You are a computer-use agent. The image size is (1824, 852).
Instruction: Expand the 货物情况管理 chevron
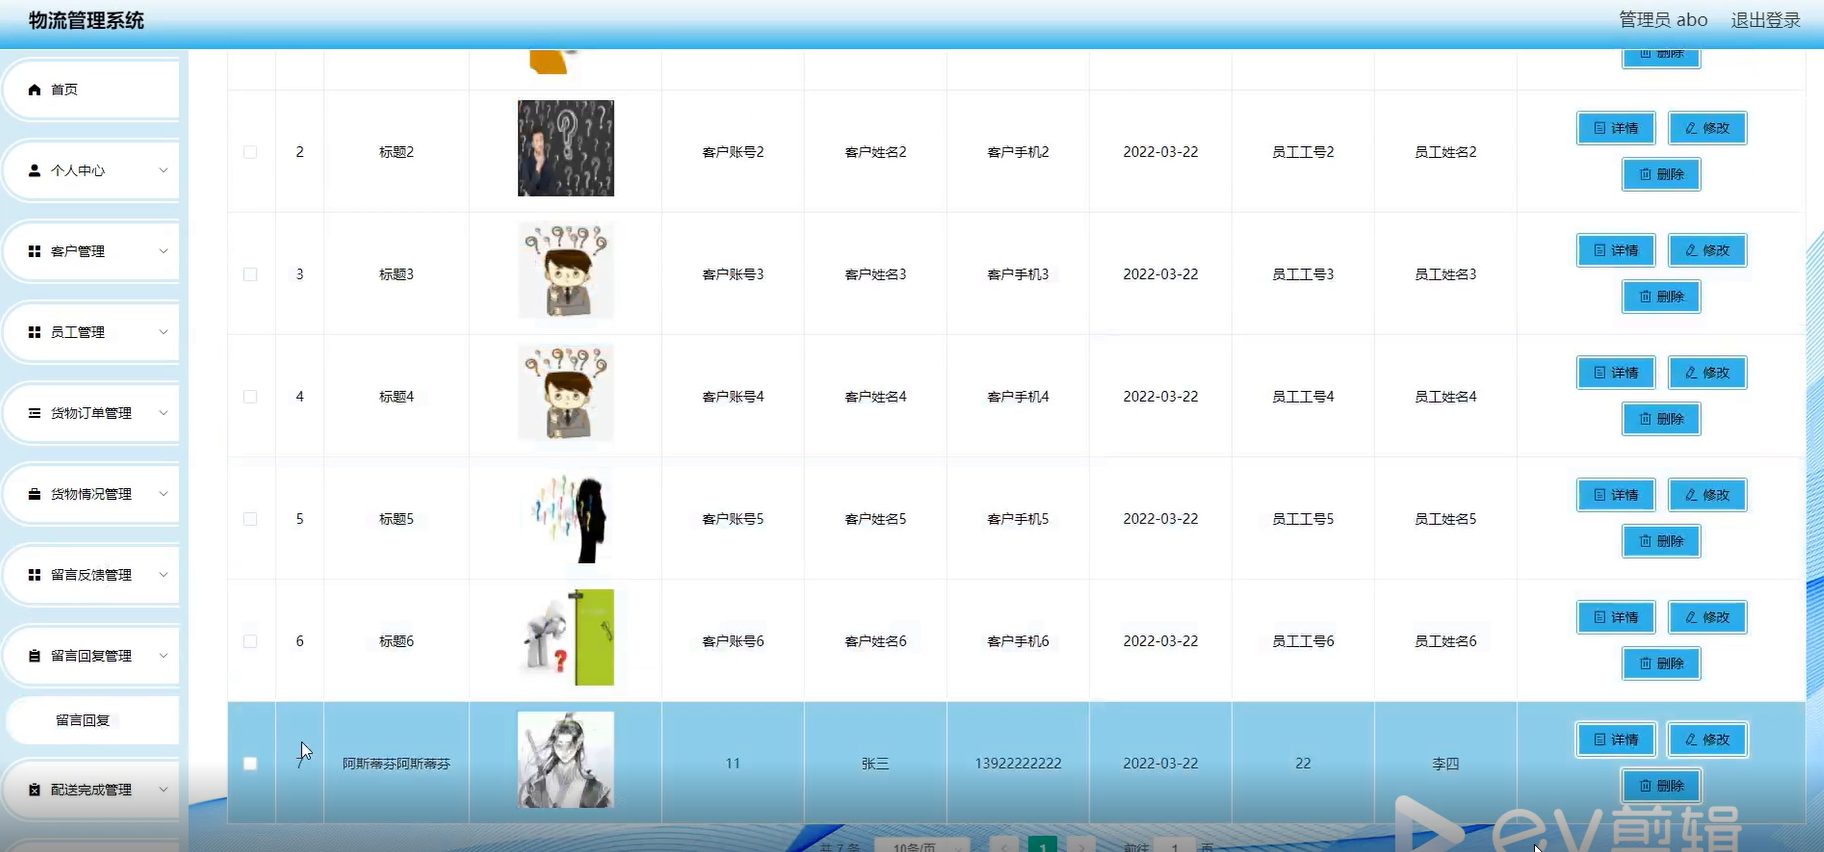pos(163,494)
